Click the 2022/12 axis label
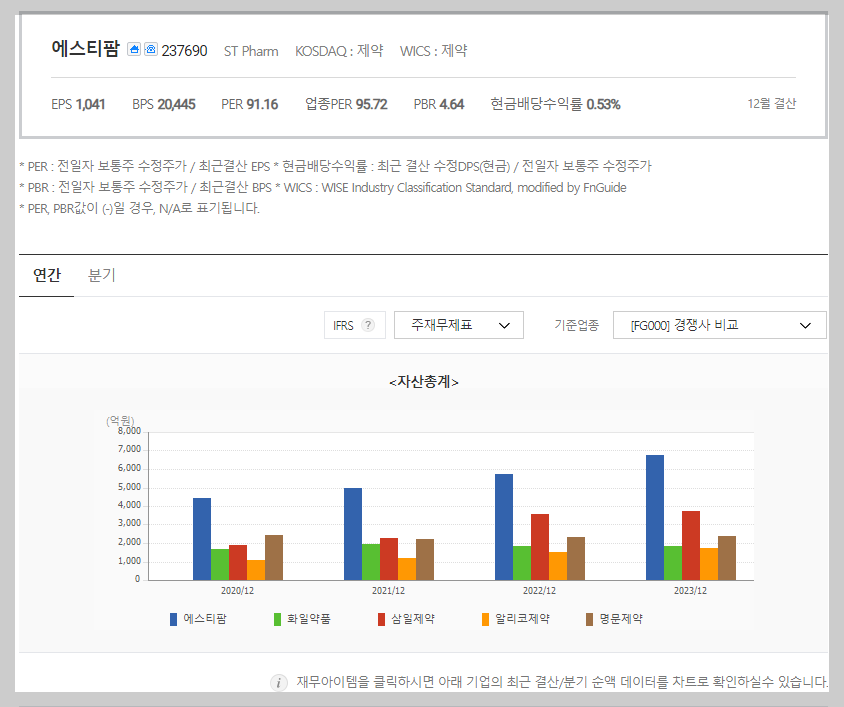 click(539, 591)
